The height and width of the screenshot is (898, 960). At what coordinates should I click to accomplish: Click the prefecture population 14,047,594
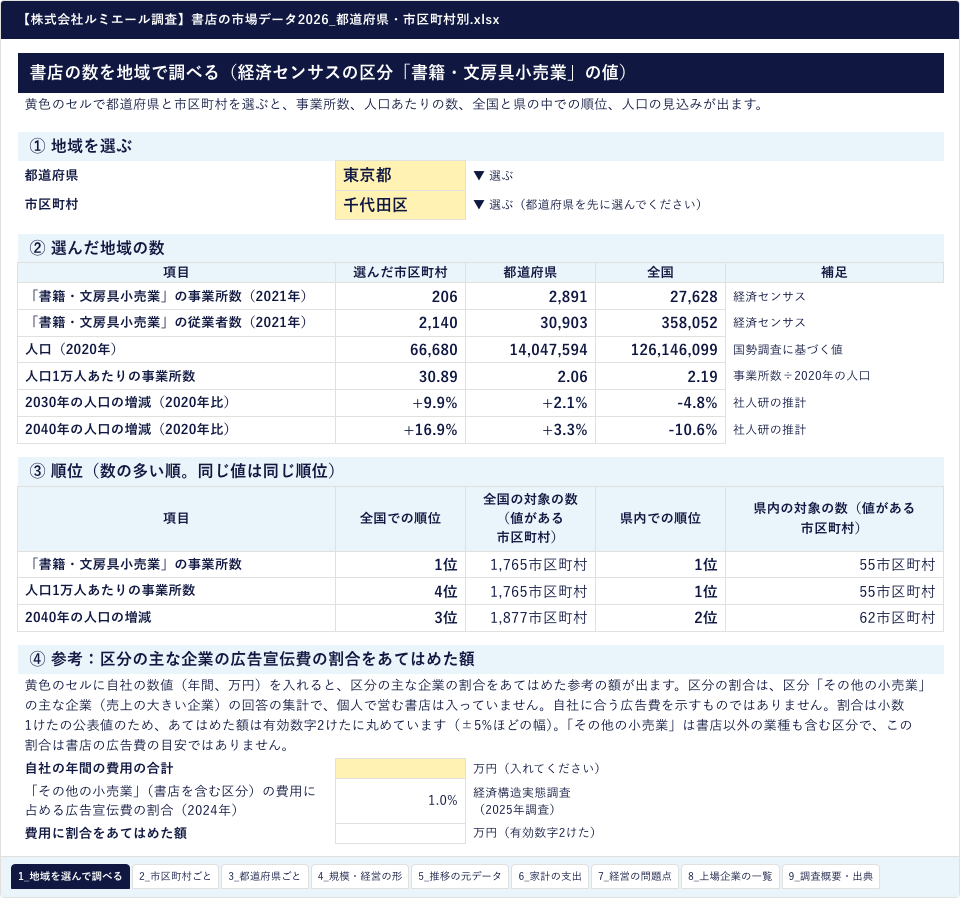pos(530,350)
